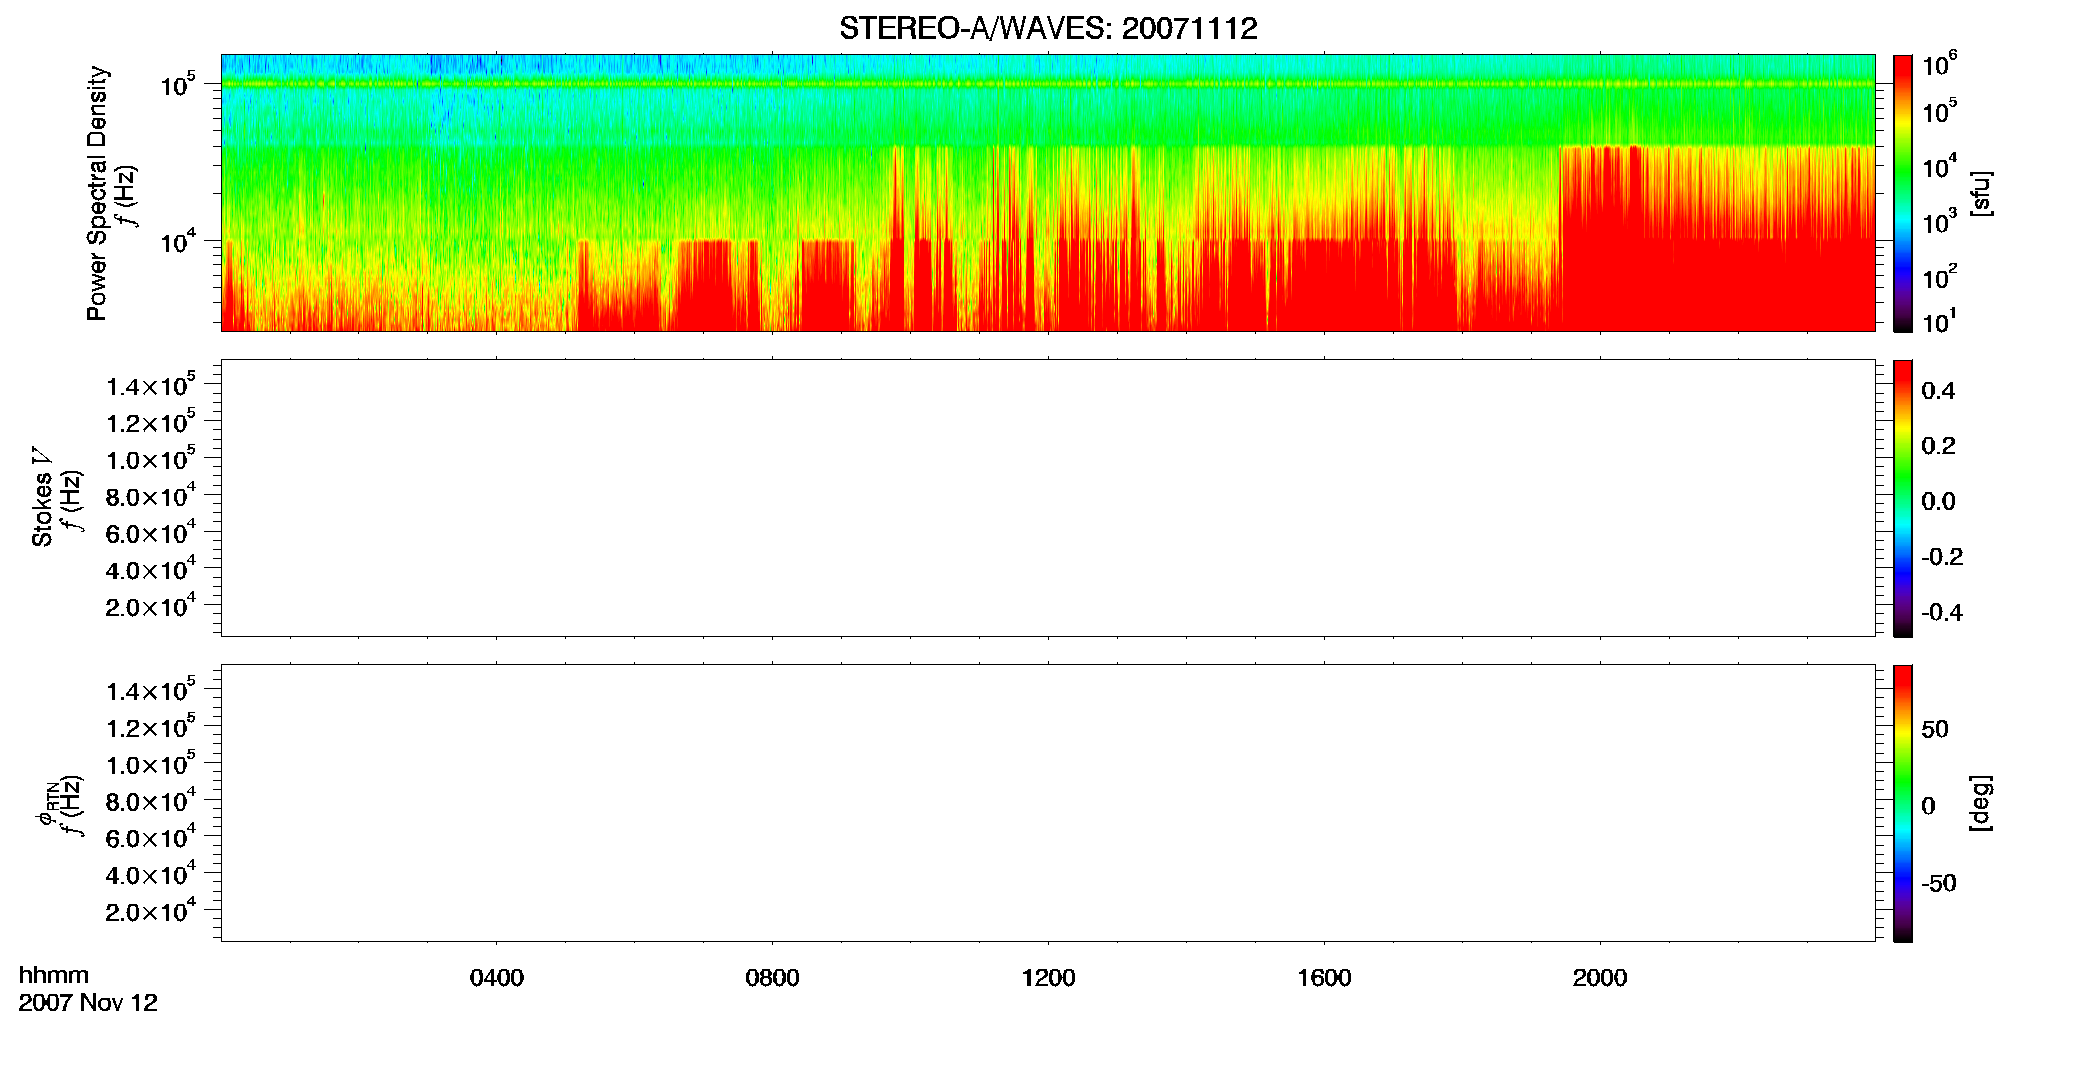2096x1080 pixels.
Task: Click the 1600 time tick label
Action: pos(1324,978)
